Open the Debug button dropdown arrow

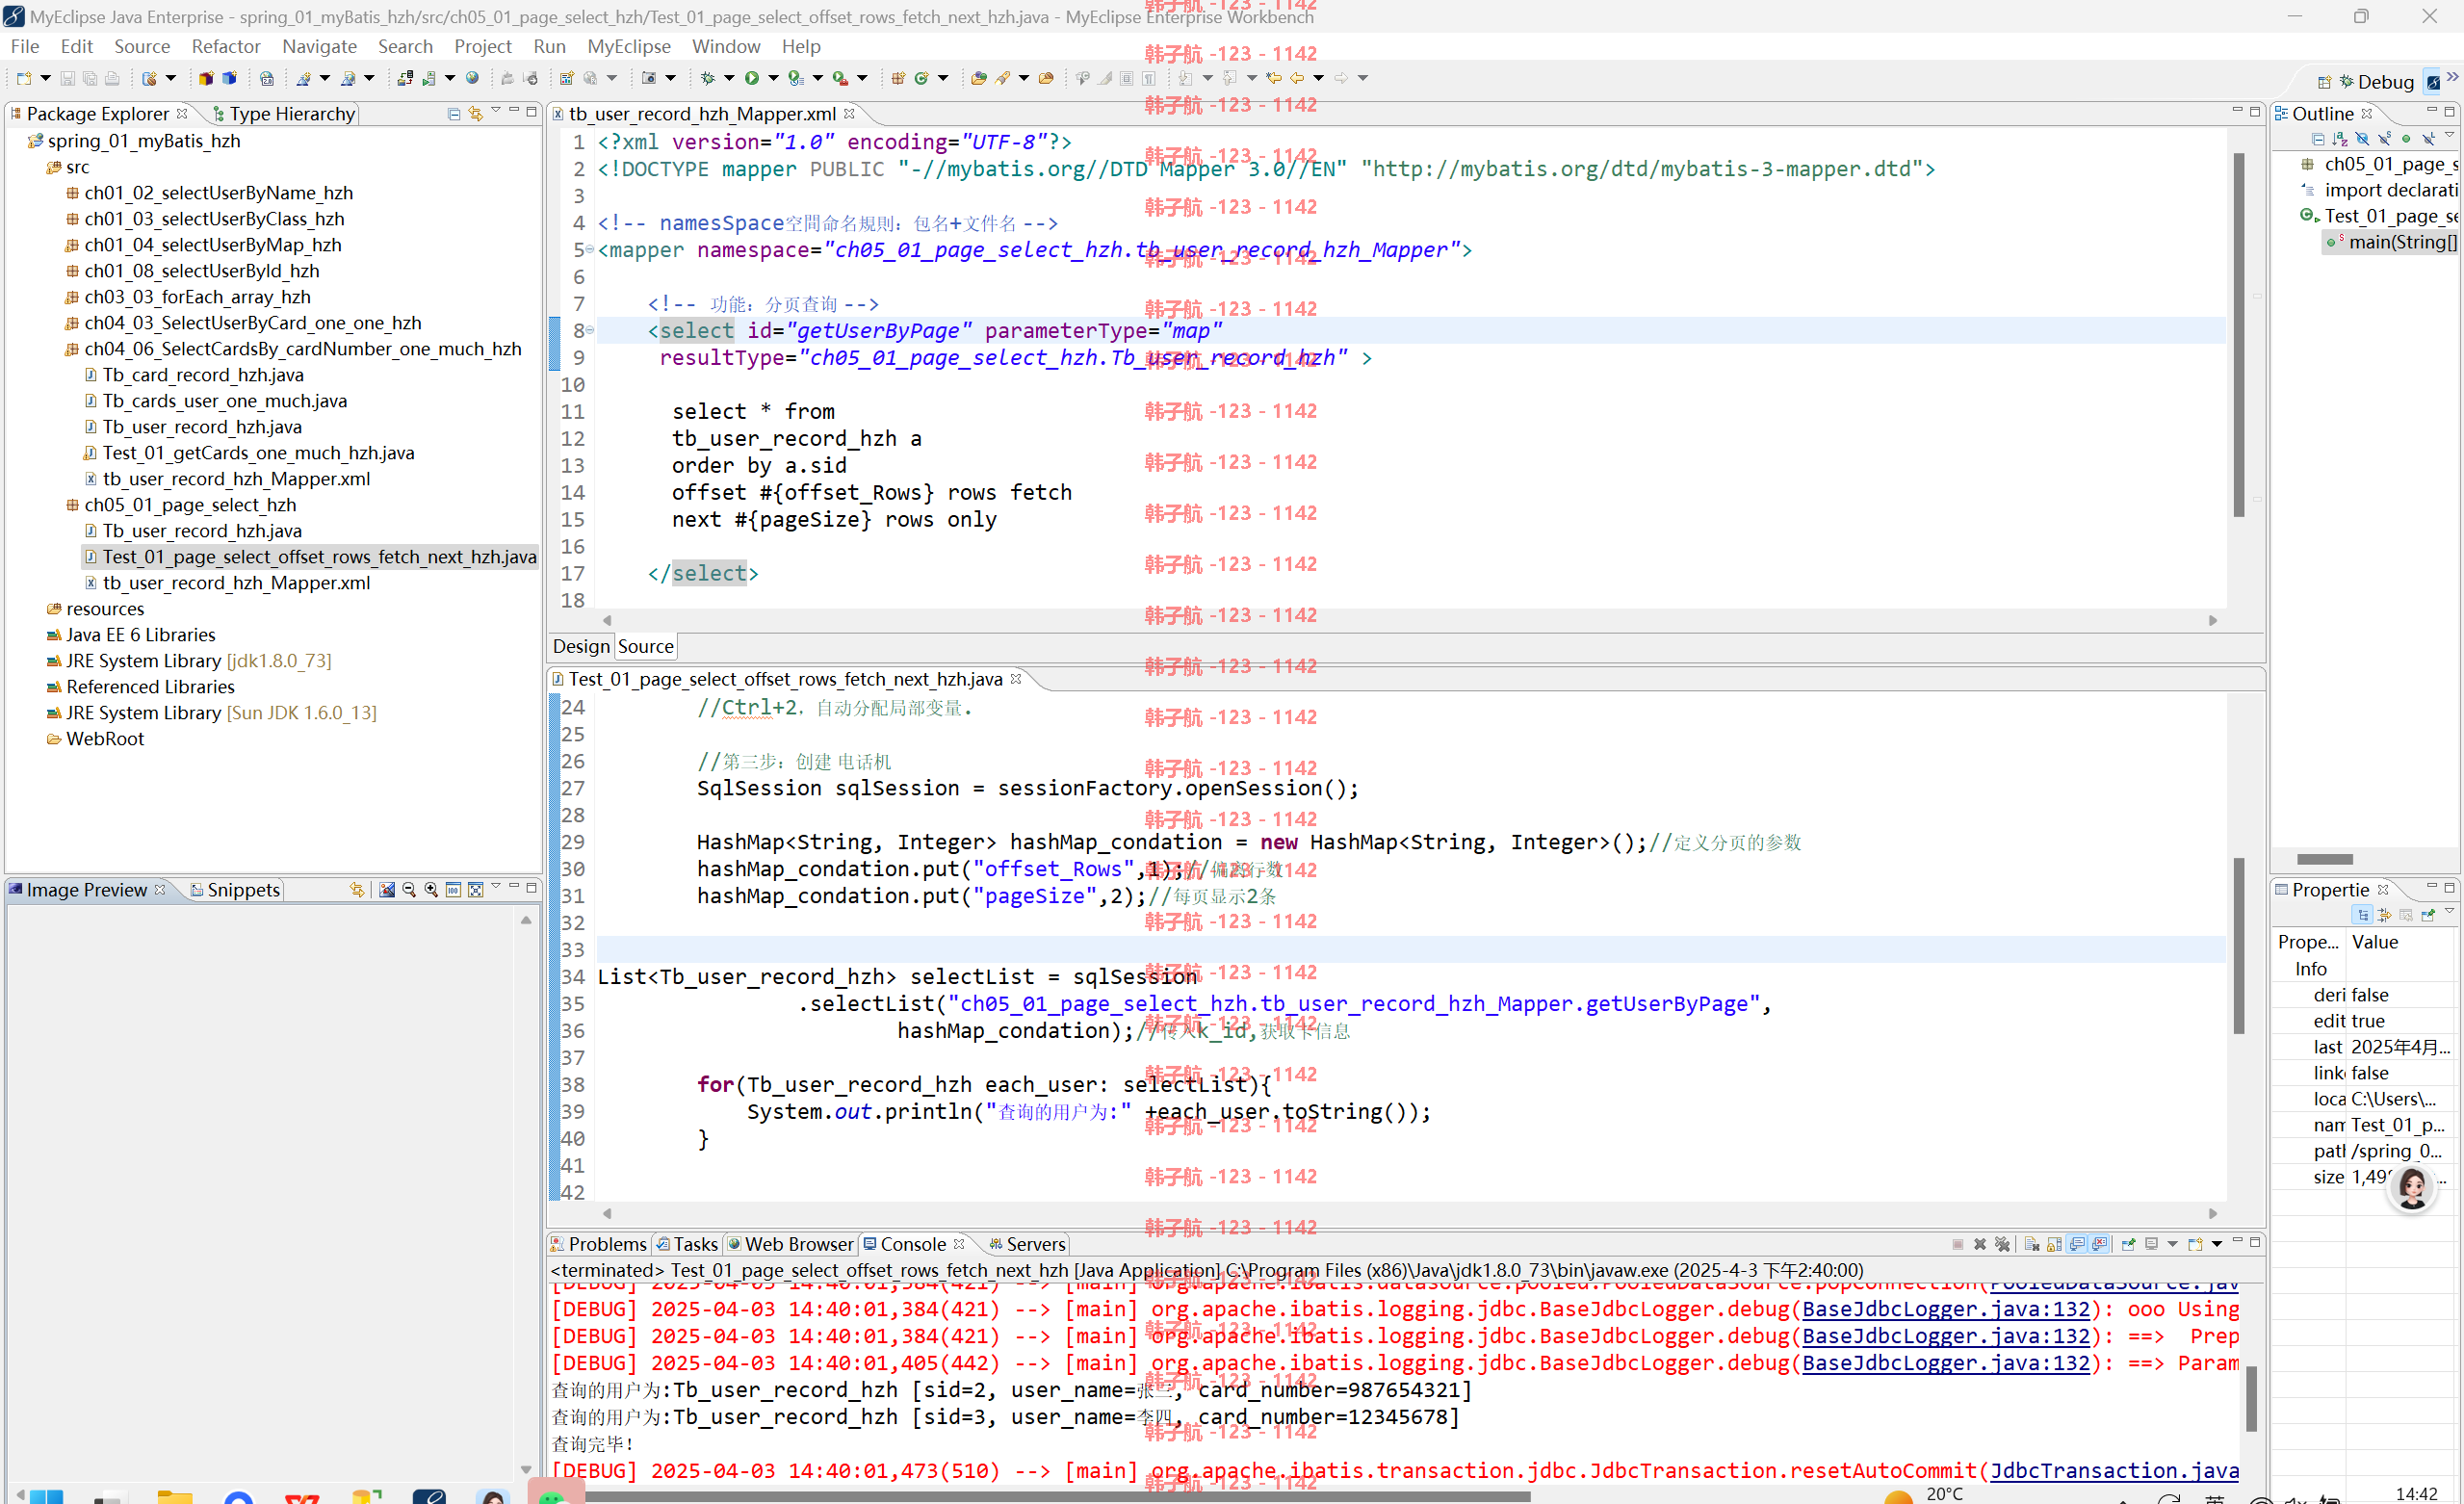click(x=729, y=78)
